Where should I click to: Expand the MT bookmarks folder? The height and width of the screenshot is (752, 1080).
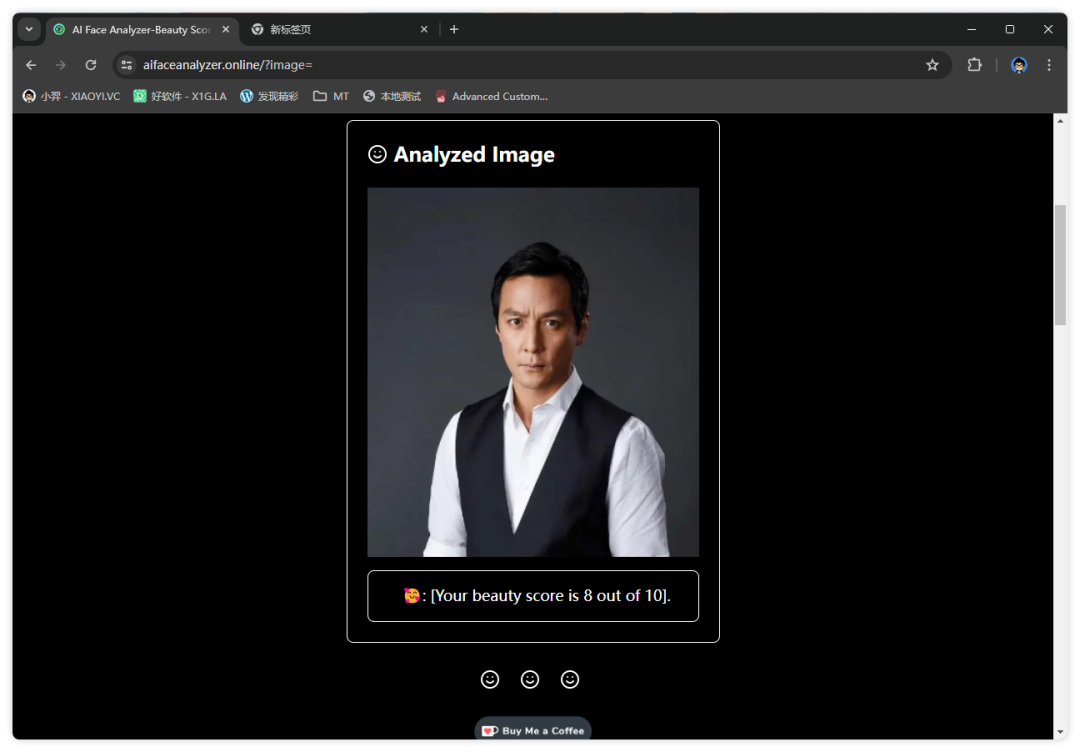click(331, 96)
